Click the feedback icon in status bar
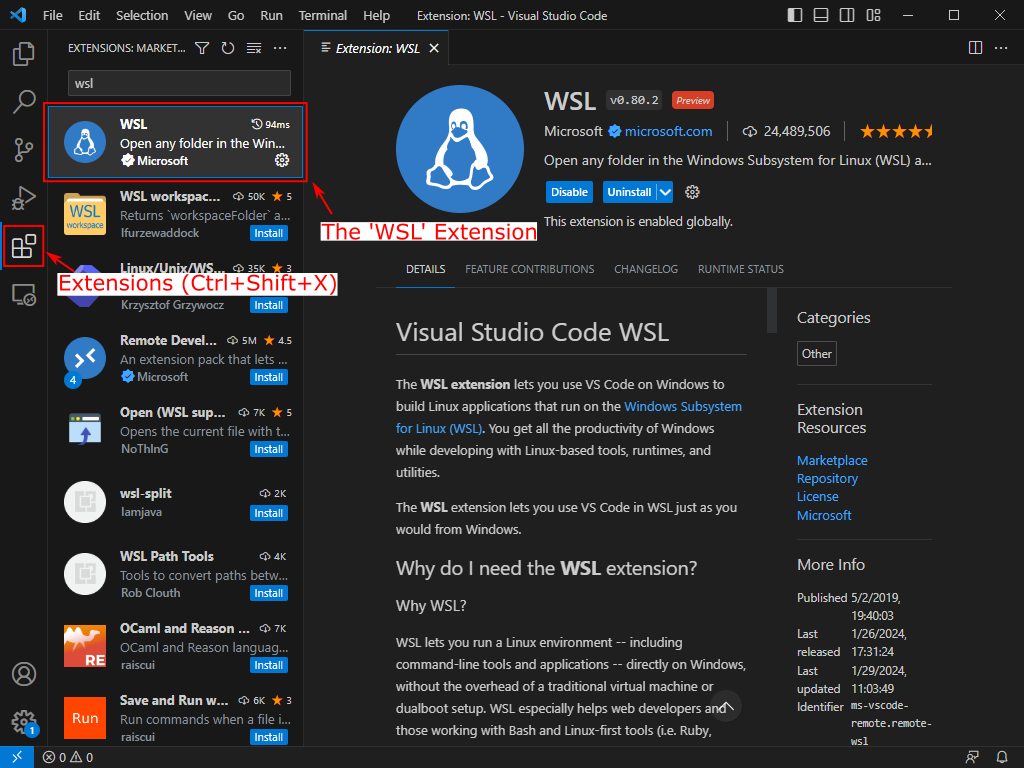This screenshot has height=768, width=1024. [x=972, y=757]
